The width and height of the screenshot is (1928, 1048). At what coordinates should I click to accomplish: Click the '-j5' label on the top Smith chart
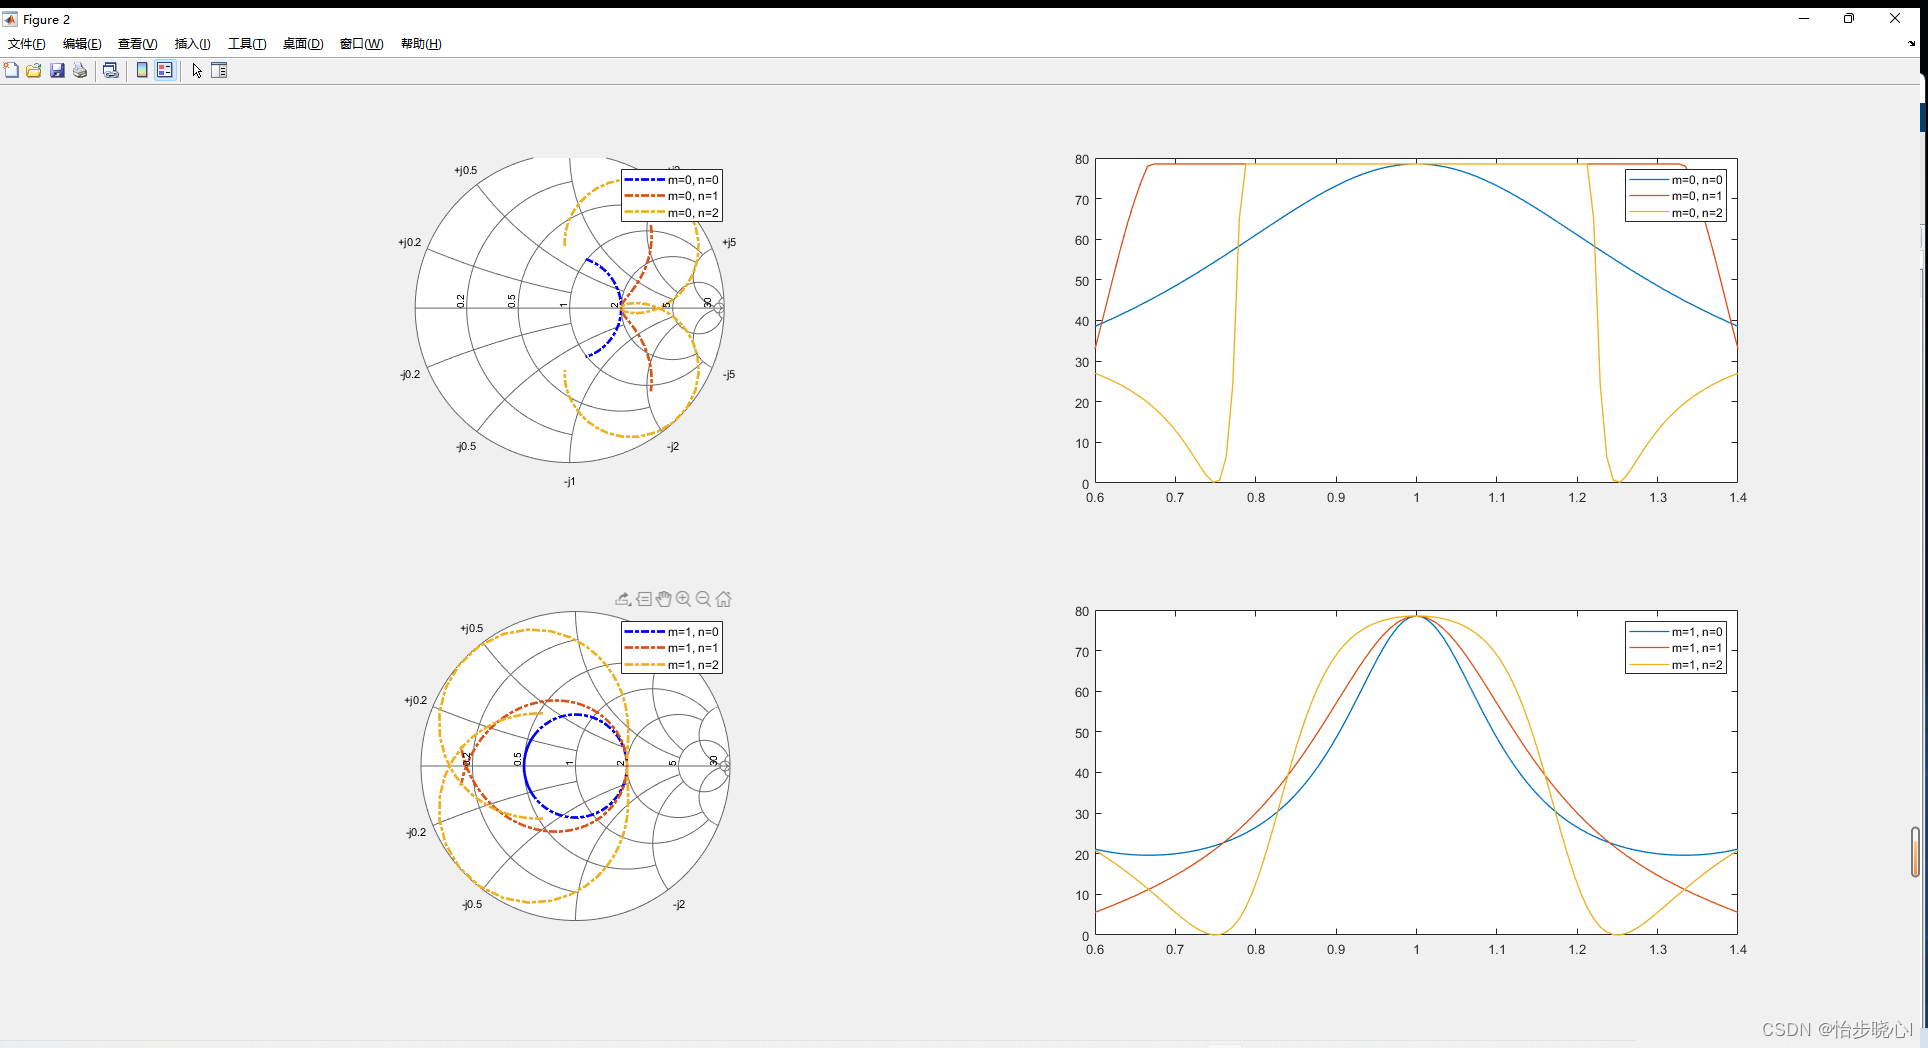pyautogui.click(x=729, y=375)
